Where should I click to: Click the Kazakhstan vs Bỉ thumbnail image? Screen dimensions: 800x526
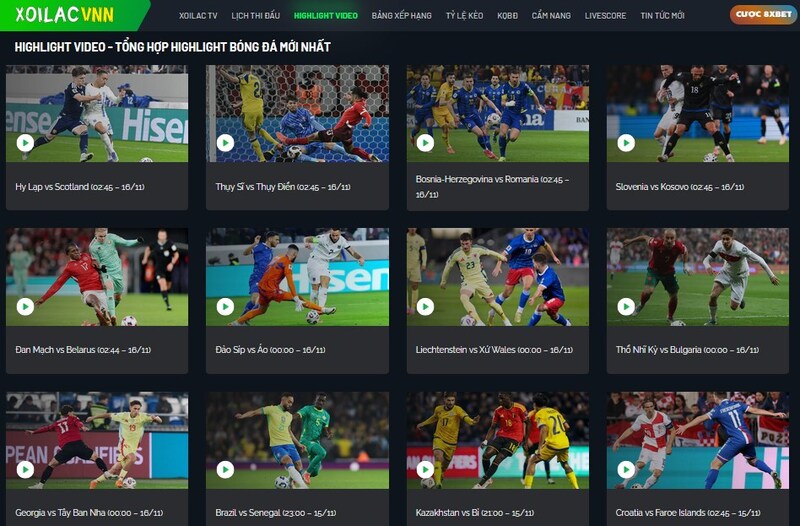pos(497,440)
